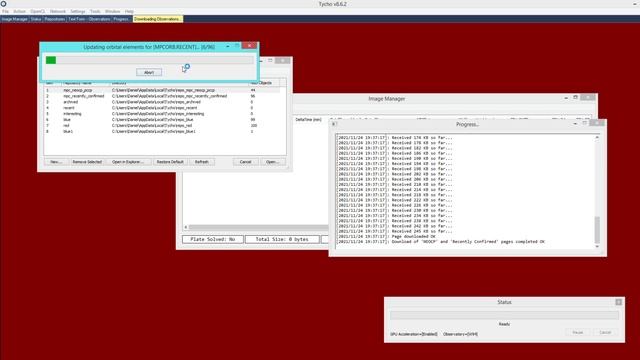Click the Tycho application icon in title bar
The width and height of the screenshot is (640, 360).
[3, 4]
